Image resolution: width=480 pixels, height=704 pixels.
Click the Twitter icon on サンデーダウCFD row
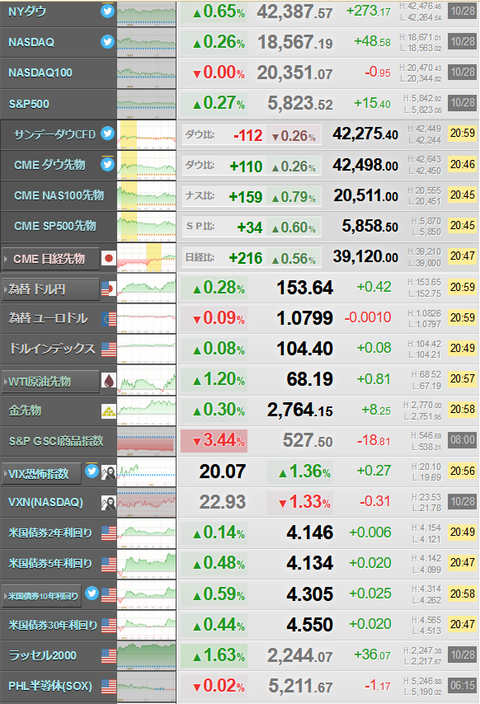107,133
